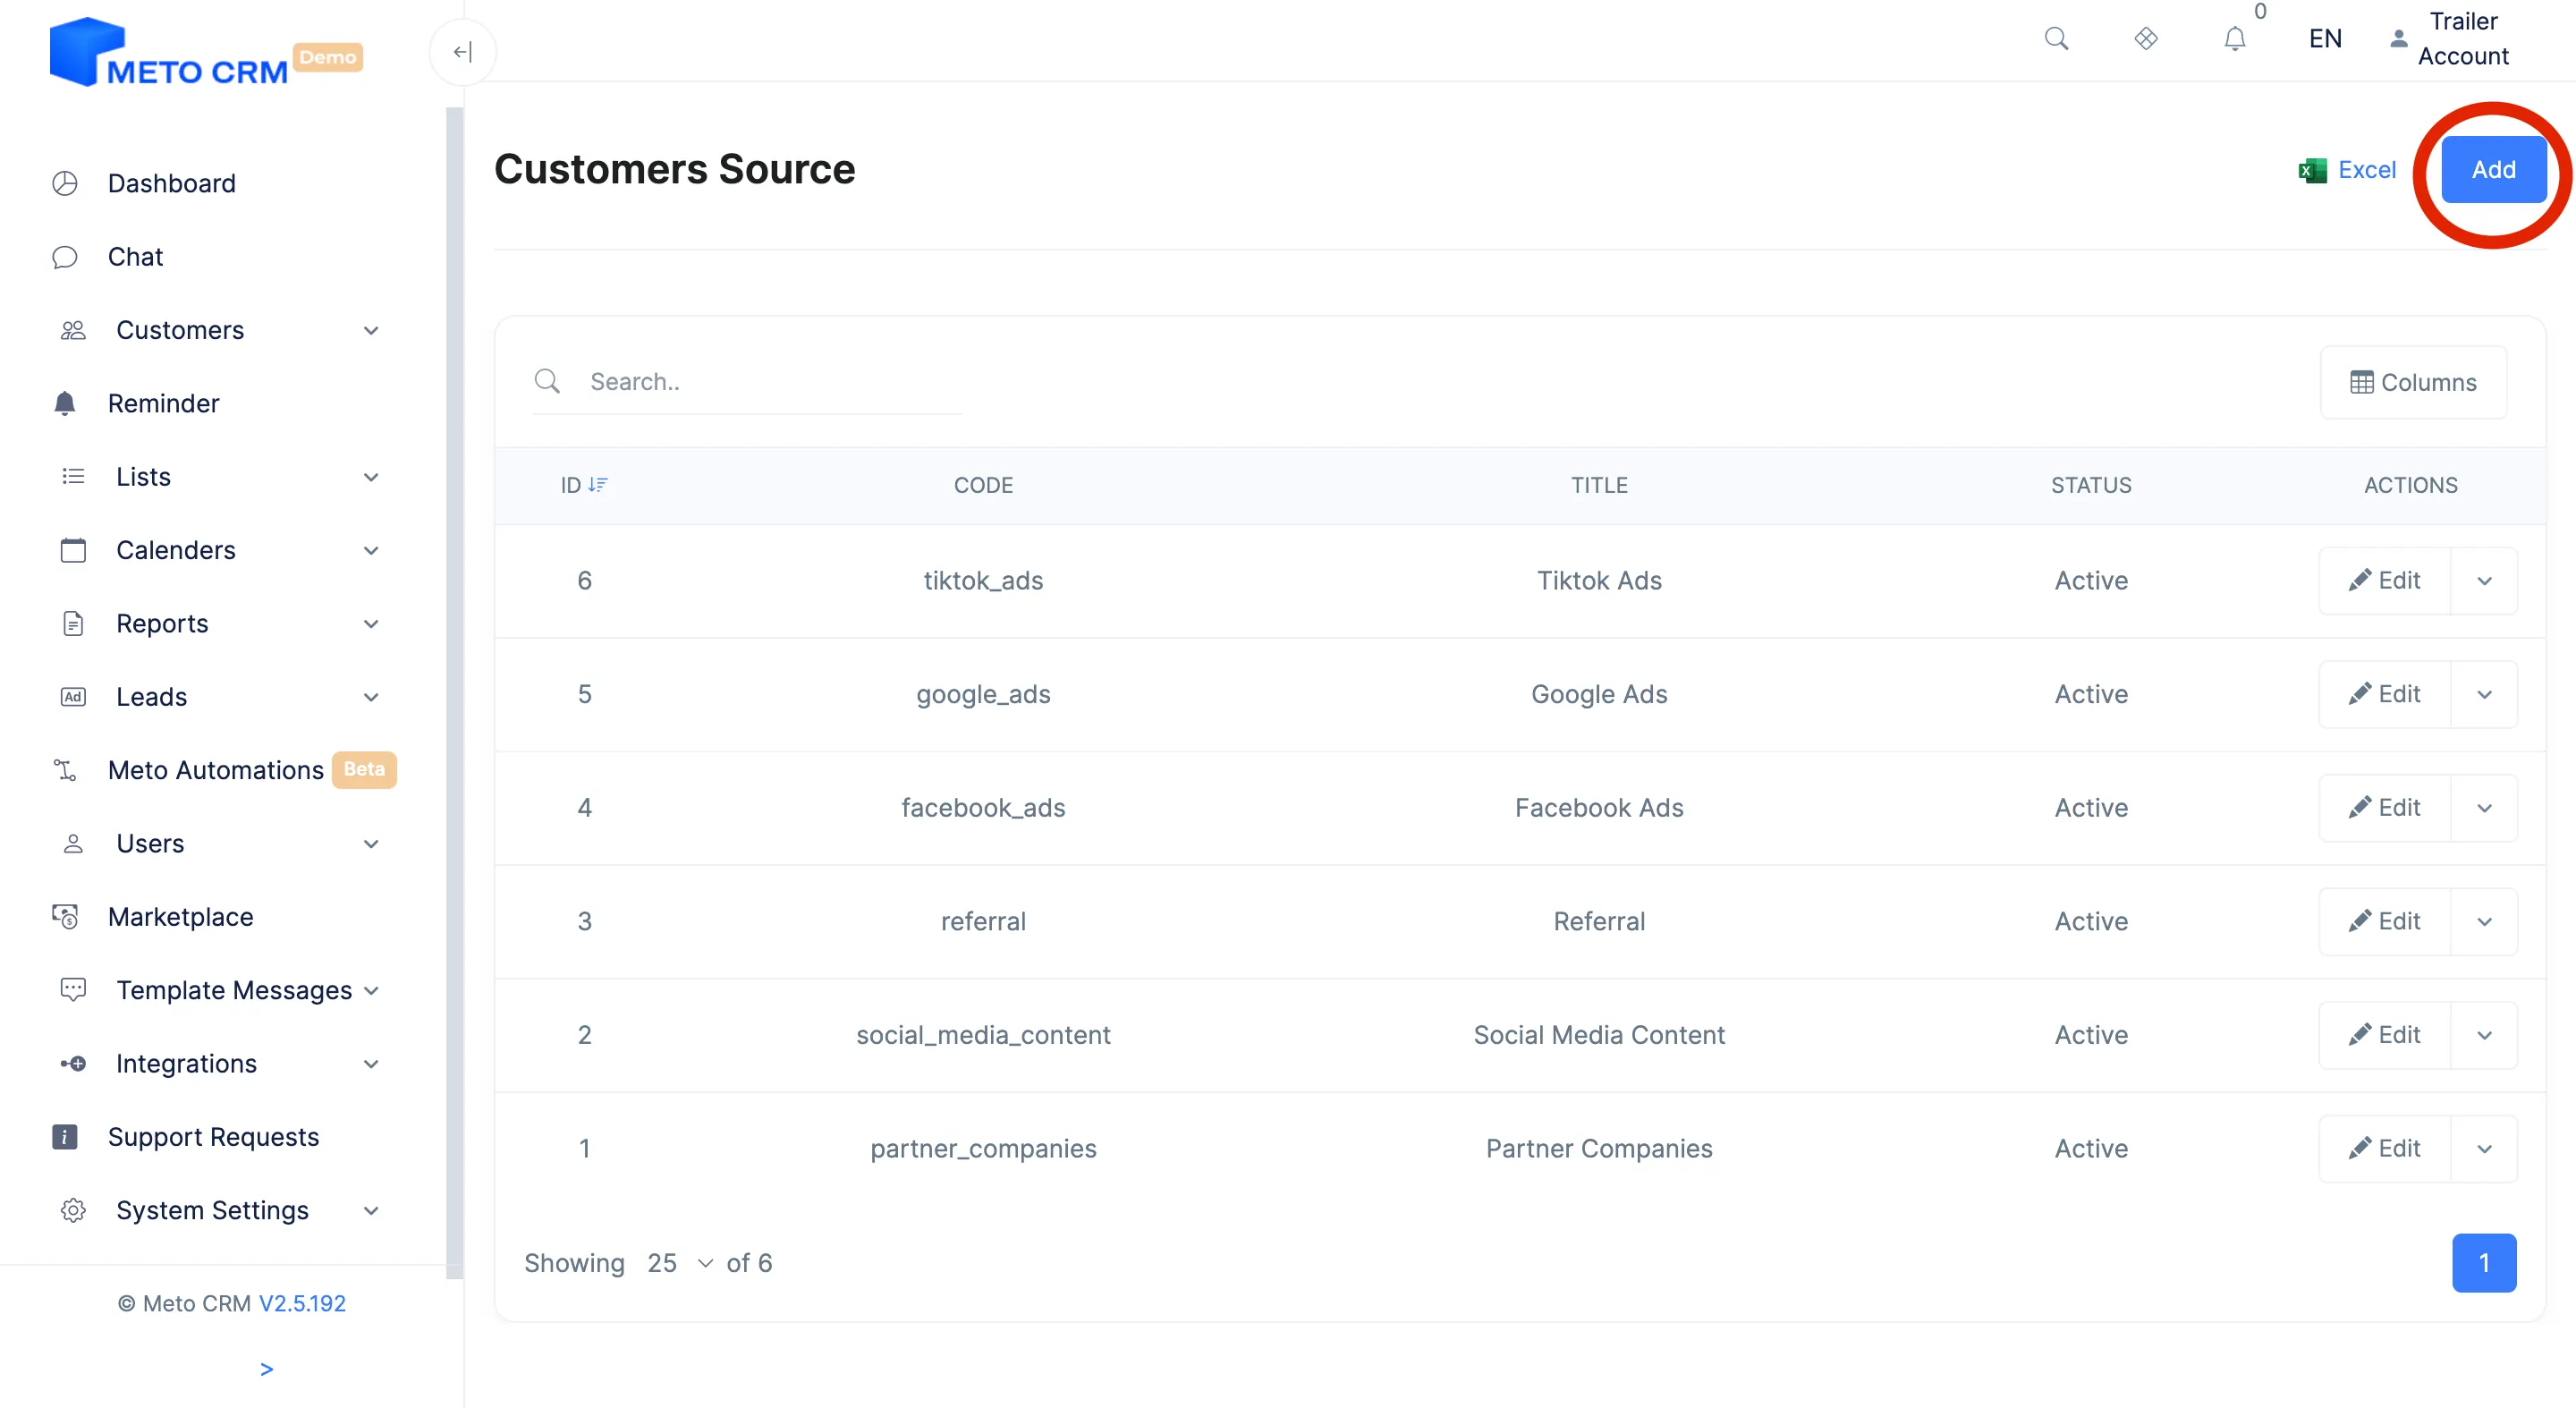
Task: Click the Users person icon in the sidebar
Action: [x=73, y=843]
